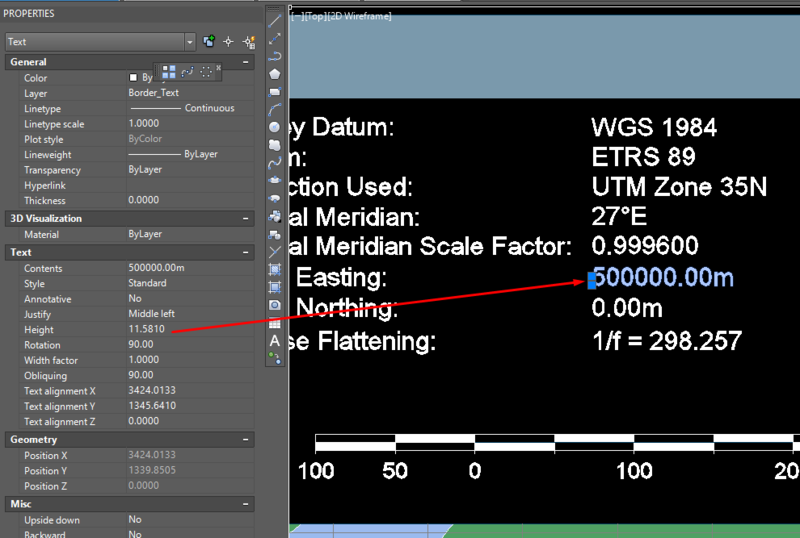Collapse the 3D Visualization section

[x=246, y=218]
